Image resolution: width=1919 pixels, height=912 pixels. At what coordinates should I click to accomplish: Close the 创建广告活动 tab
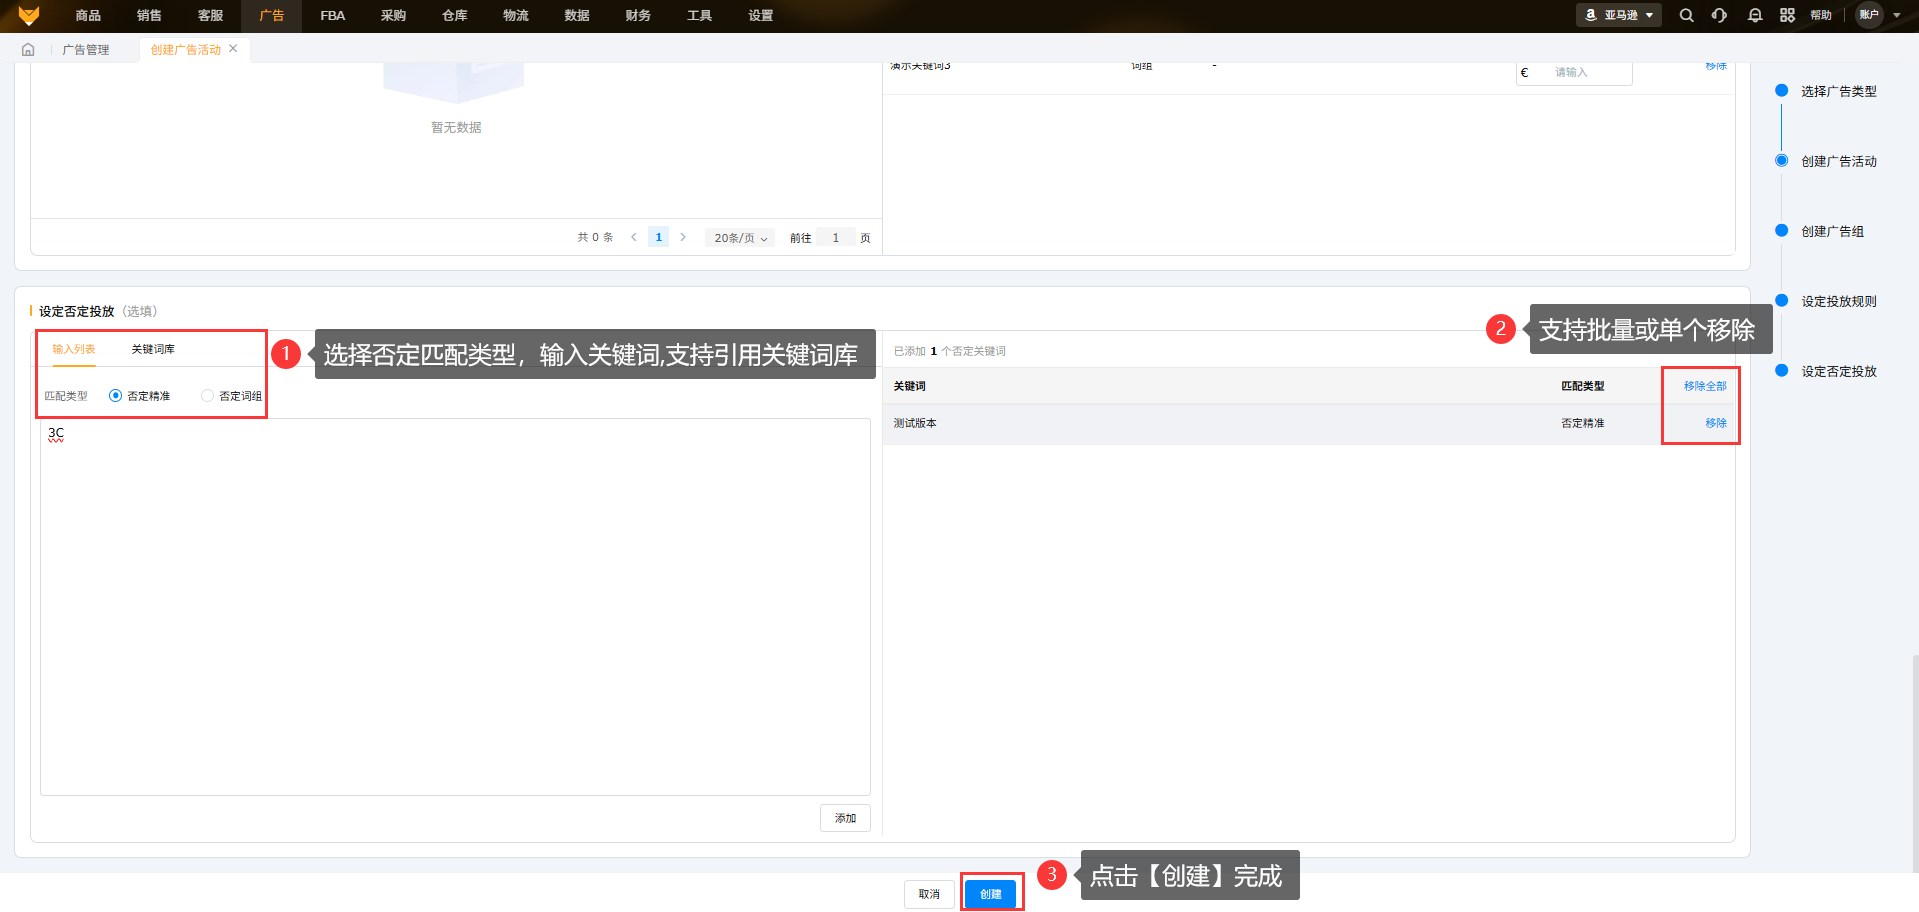[233, 48]
